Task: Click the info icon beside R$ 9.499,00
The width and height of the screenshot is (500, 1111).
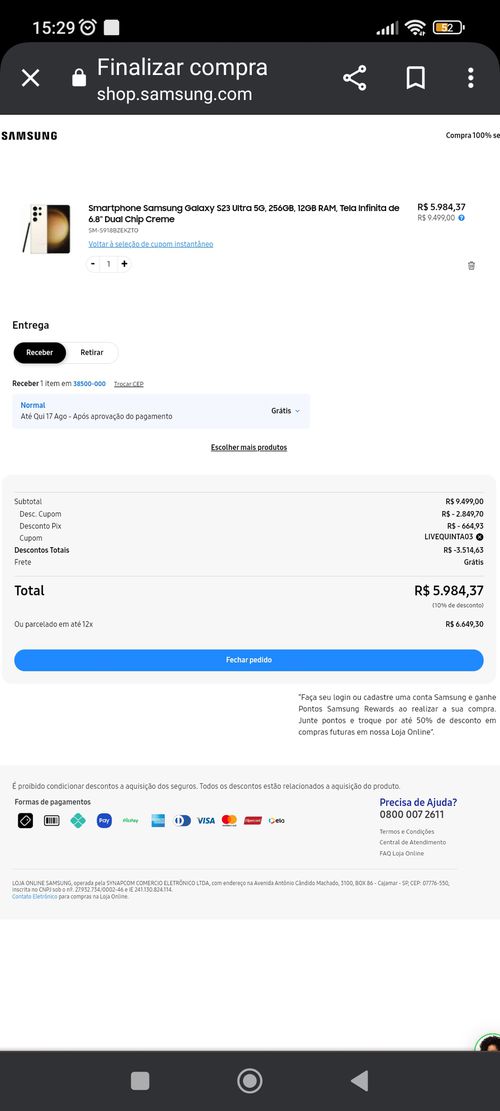Action: point(462,218)
